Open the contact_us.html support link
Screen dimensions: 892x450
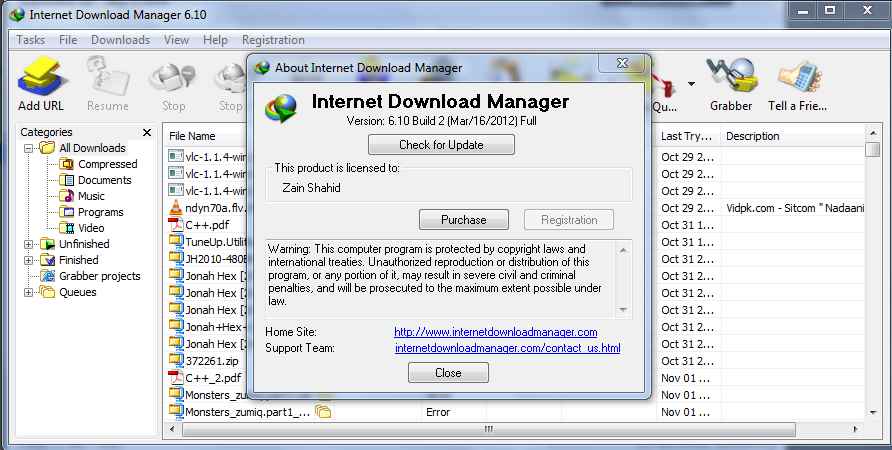[x=507, y=348]
